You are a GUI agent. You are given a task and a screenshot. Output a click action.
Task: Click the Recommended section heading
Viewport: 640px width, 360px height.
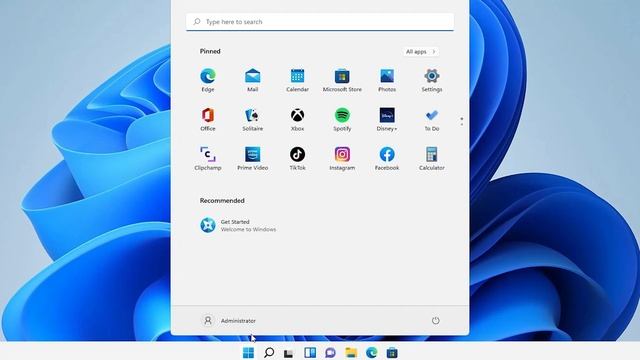tap(222, 201)
